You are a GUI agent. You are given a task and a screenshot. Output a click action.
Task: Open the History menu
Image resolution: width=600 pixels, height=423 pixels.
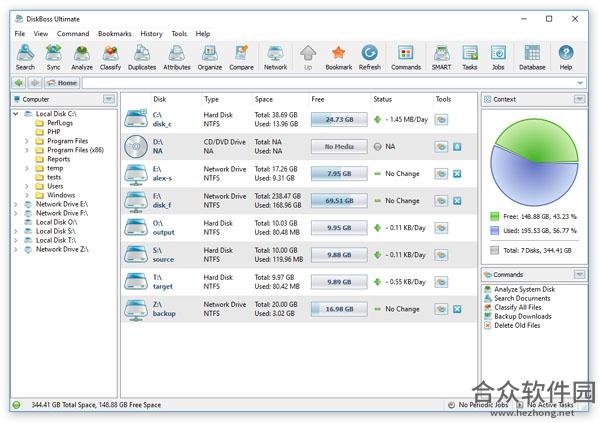(x=151, y=34)
